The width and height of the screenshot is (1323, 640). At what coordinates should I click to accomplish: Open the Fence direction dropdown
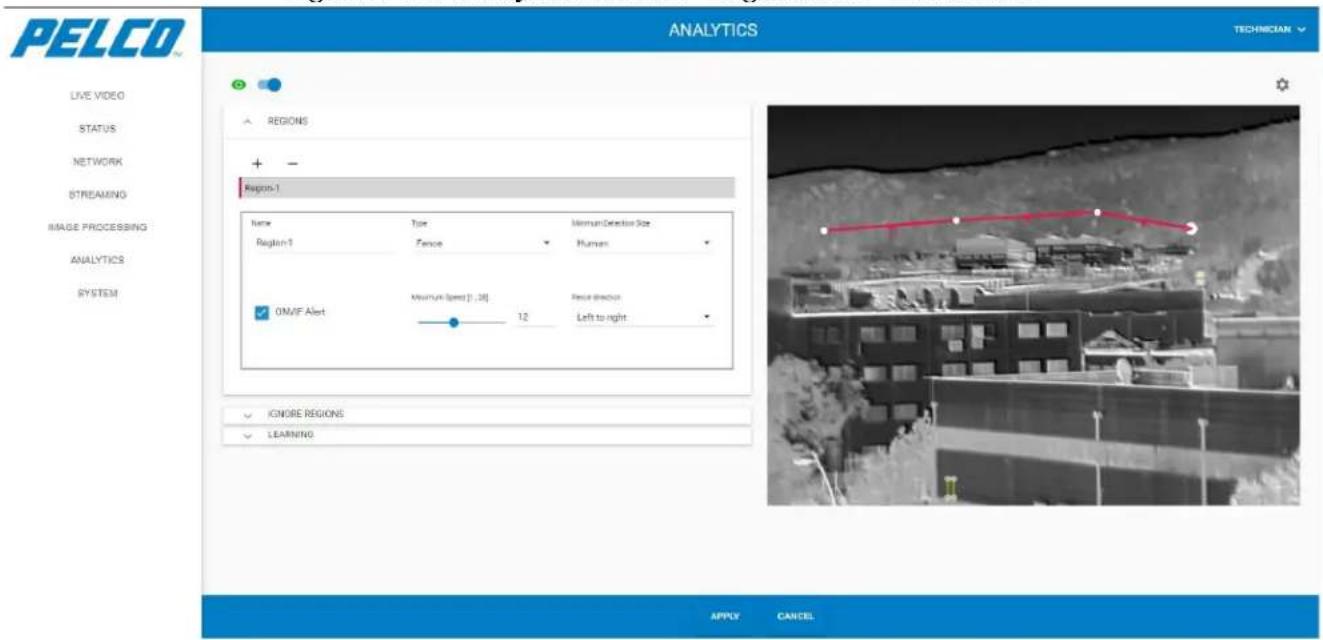pos(642,317)
